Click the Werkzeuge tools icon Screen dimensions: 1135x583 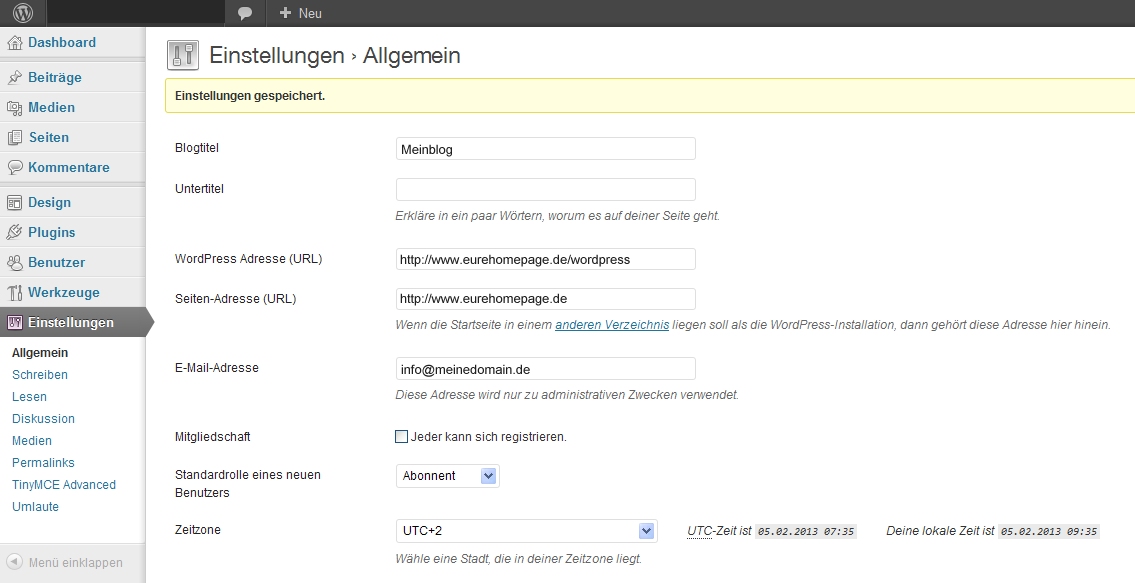click(14, 293)
